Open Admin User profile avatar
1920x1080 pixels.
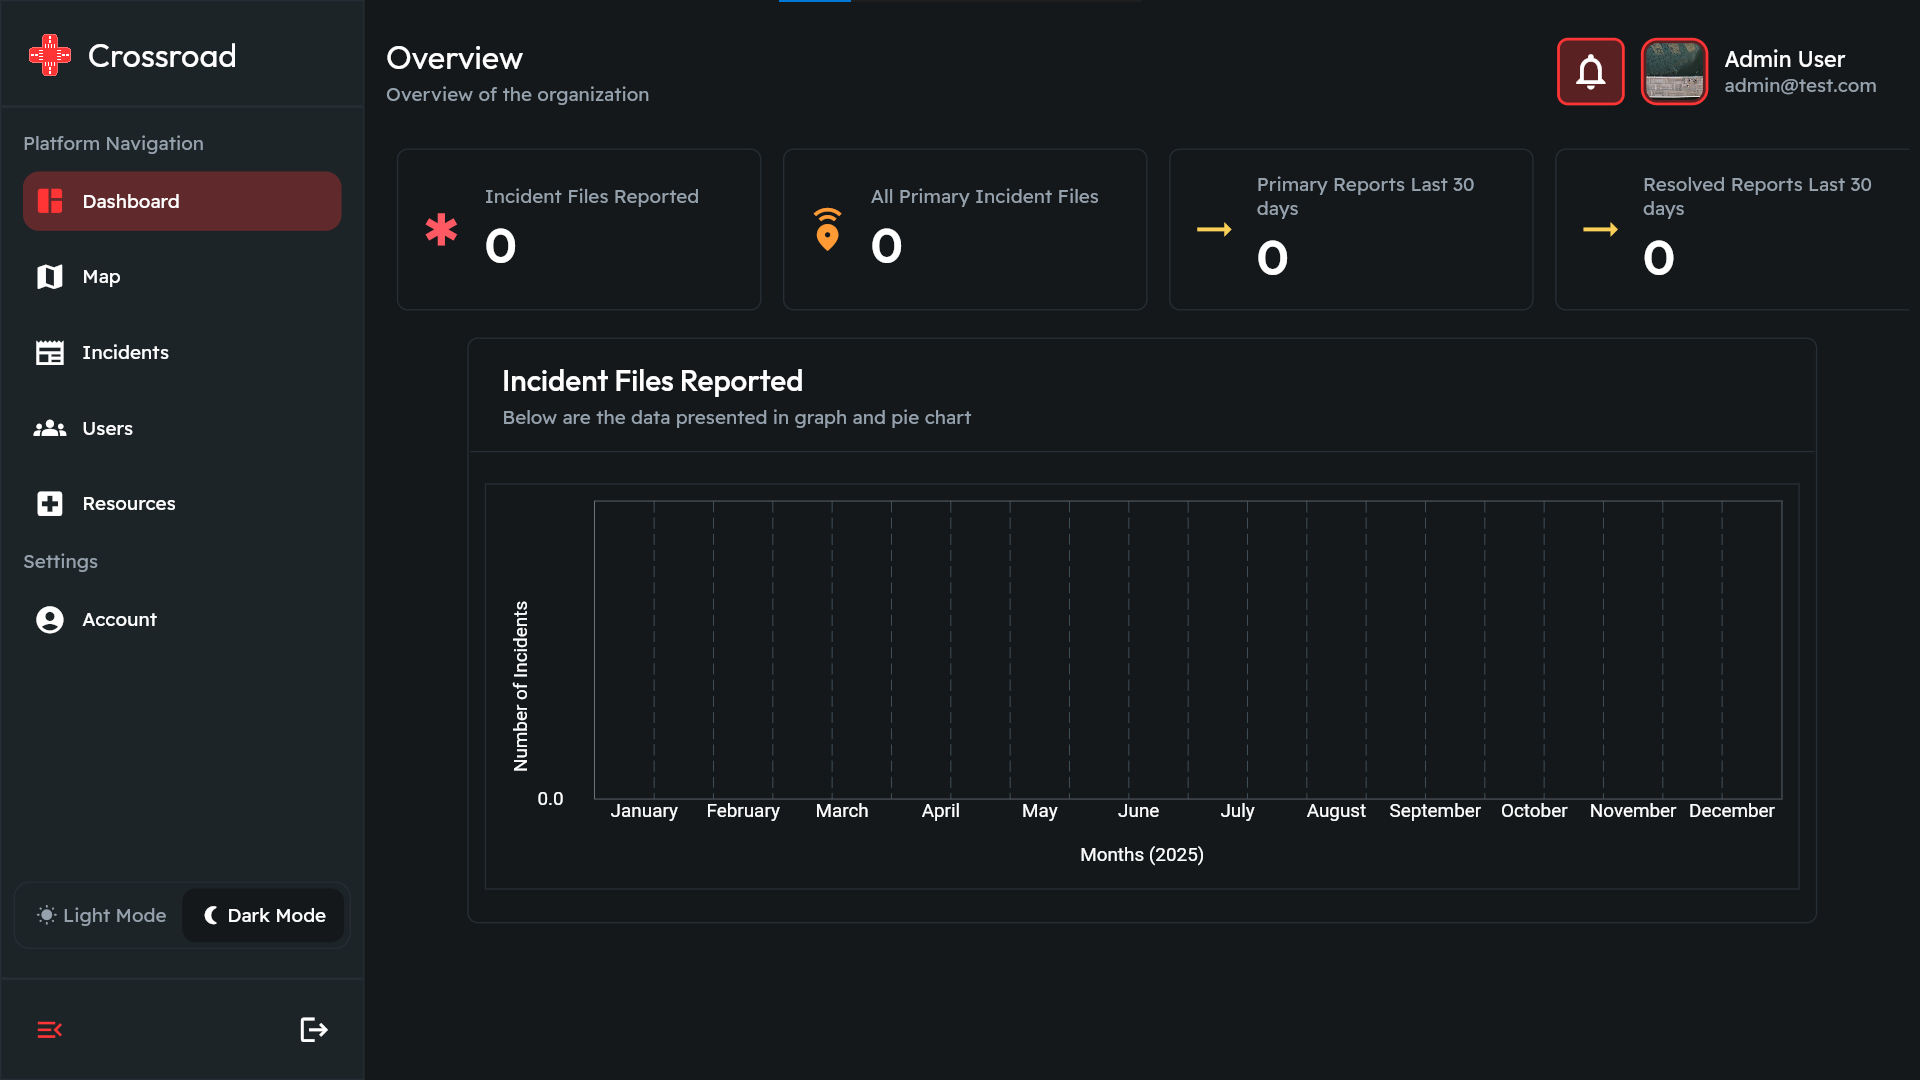1674,72
